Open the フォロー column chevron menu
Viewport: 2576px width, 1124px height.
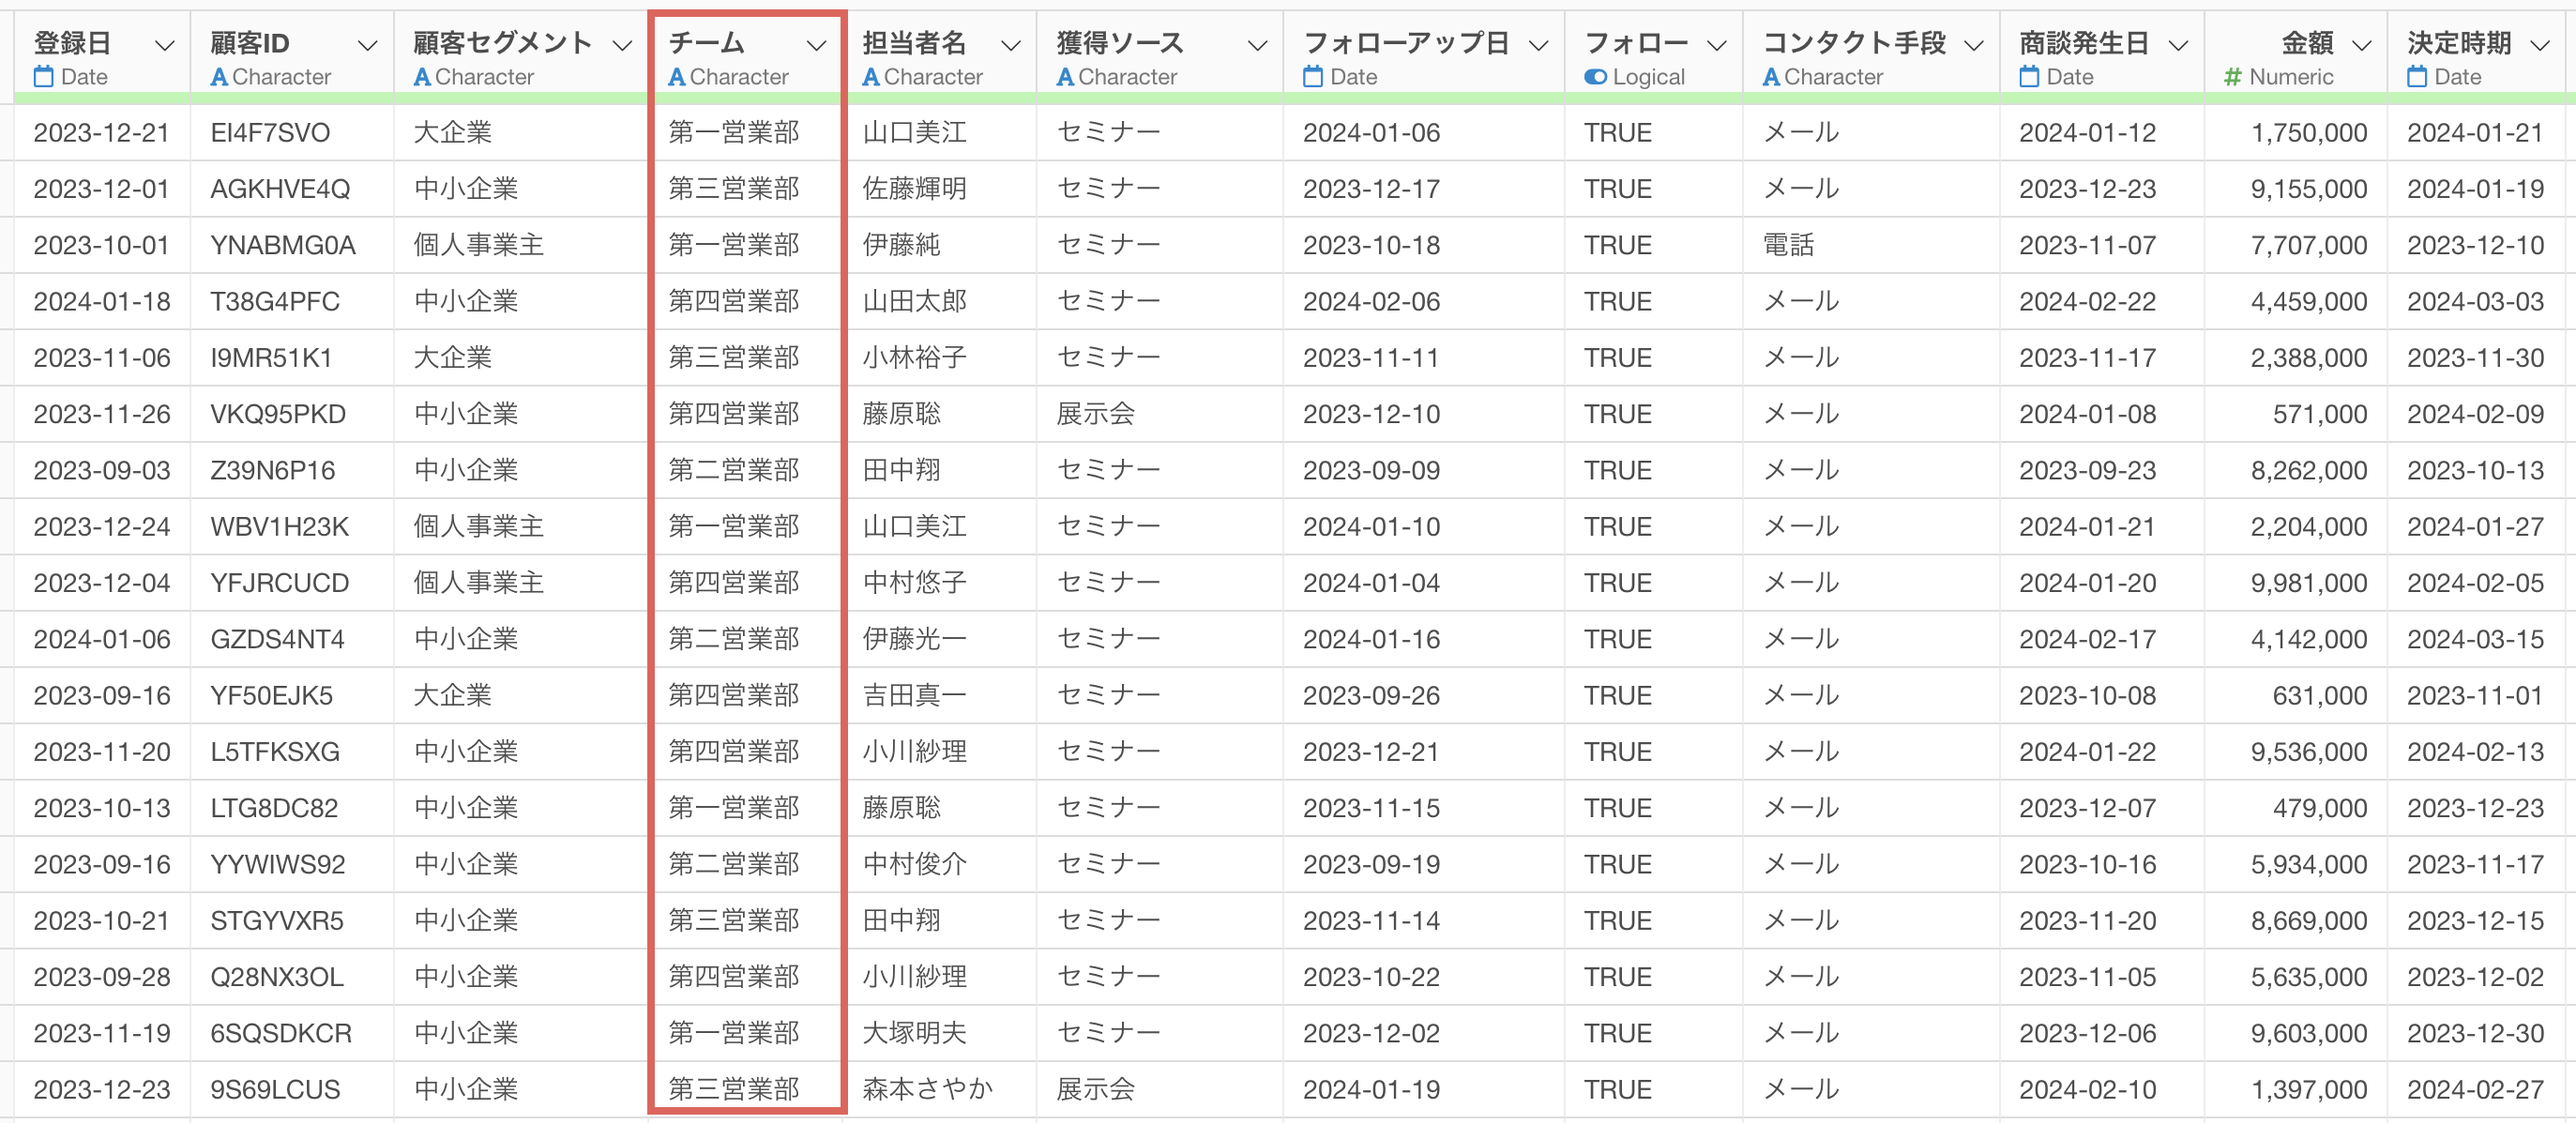point(1717,45)
